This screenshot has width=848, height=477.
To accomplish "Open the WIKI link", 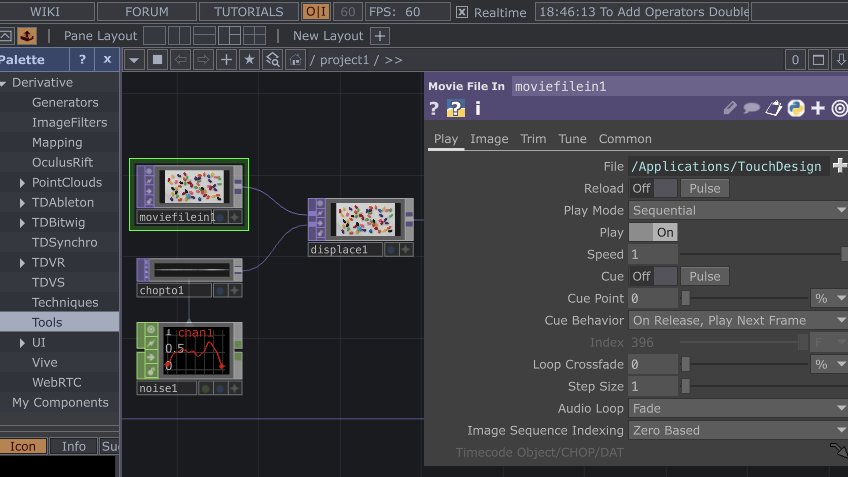I will pos(45,11).
